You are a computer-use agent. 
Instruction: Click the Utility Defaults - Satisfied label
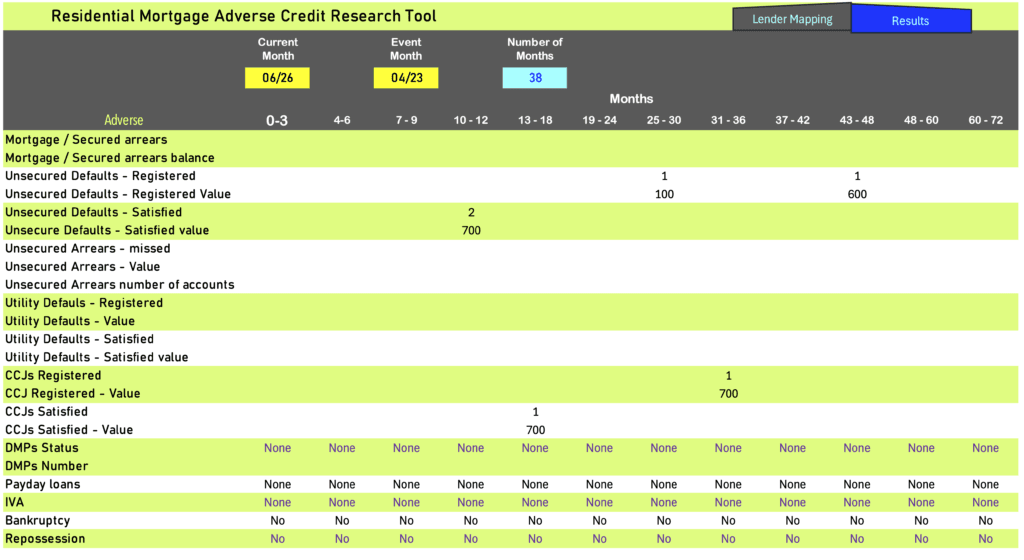point(80,339)
